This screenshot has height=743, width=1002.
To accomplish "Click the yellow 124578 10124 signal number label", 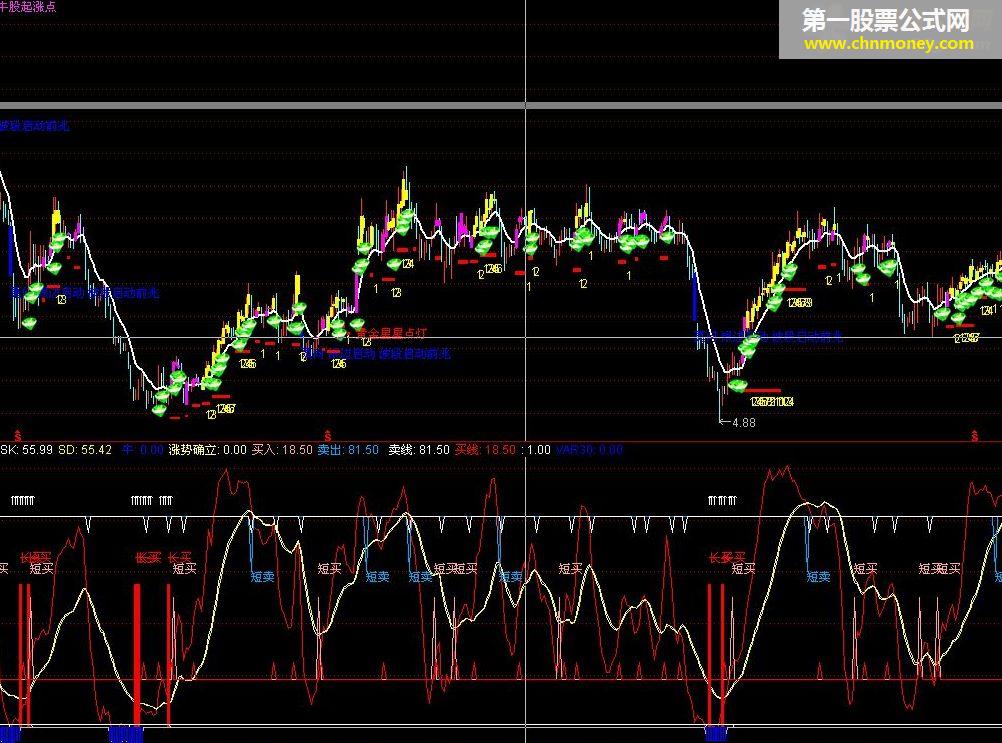I will pos(772,402).
